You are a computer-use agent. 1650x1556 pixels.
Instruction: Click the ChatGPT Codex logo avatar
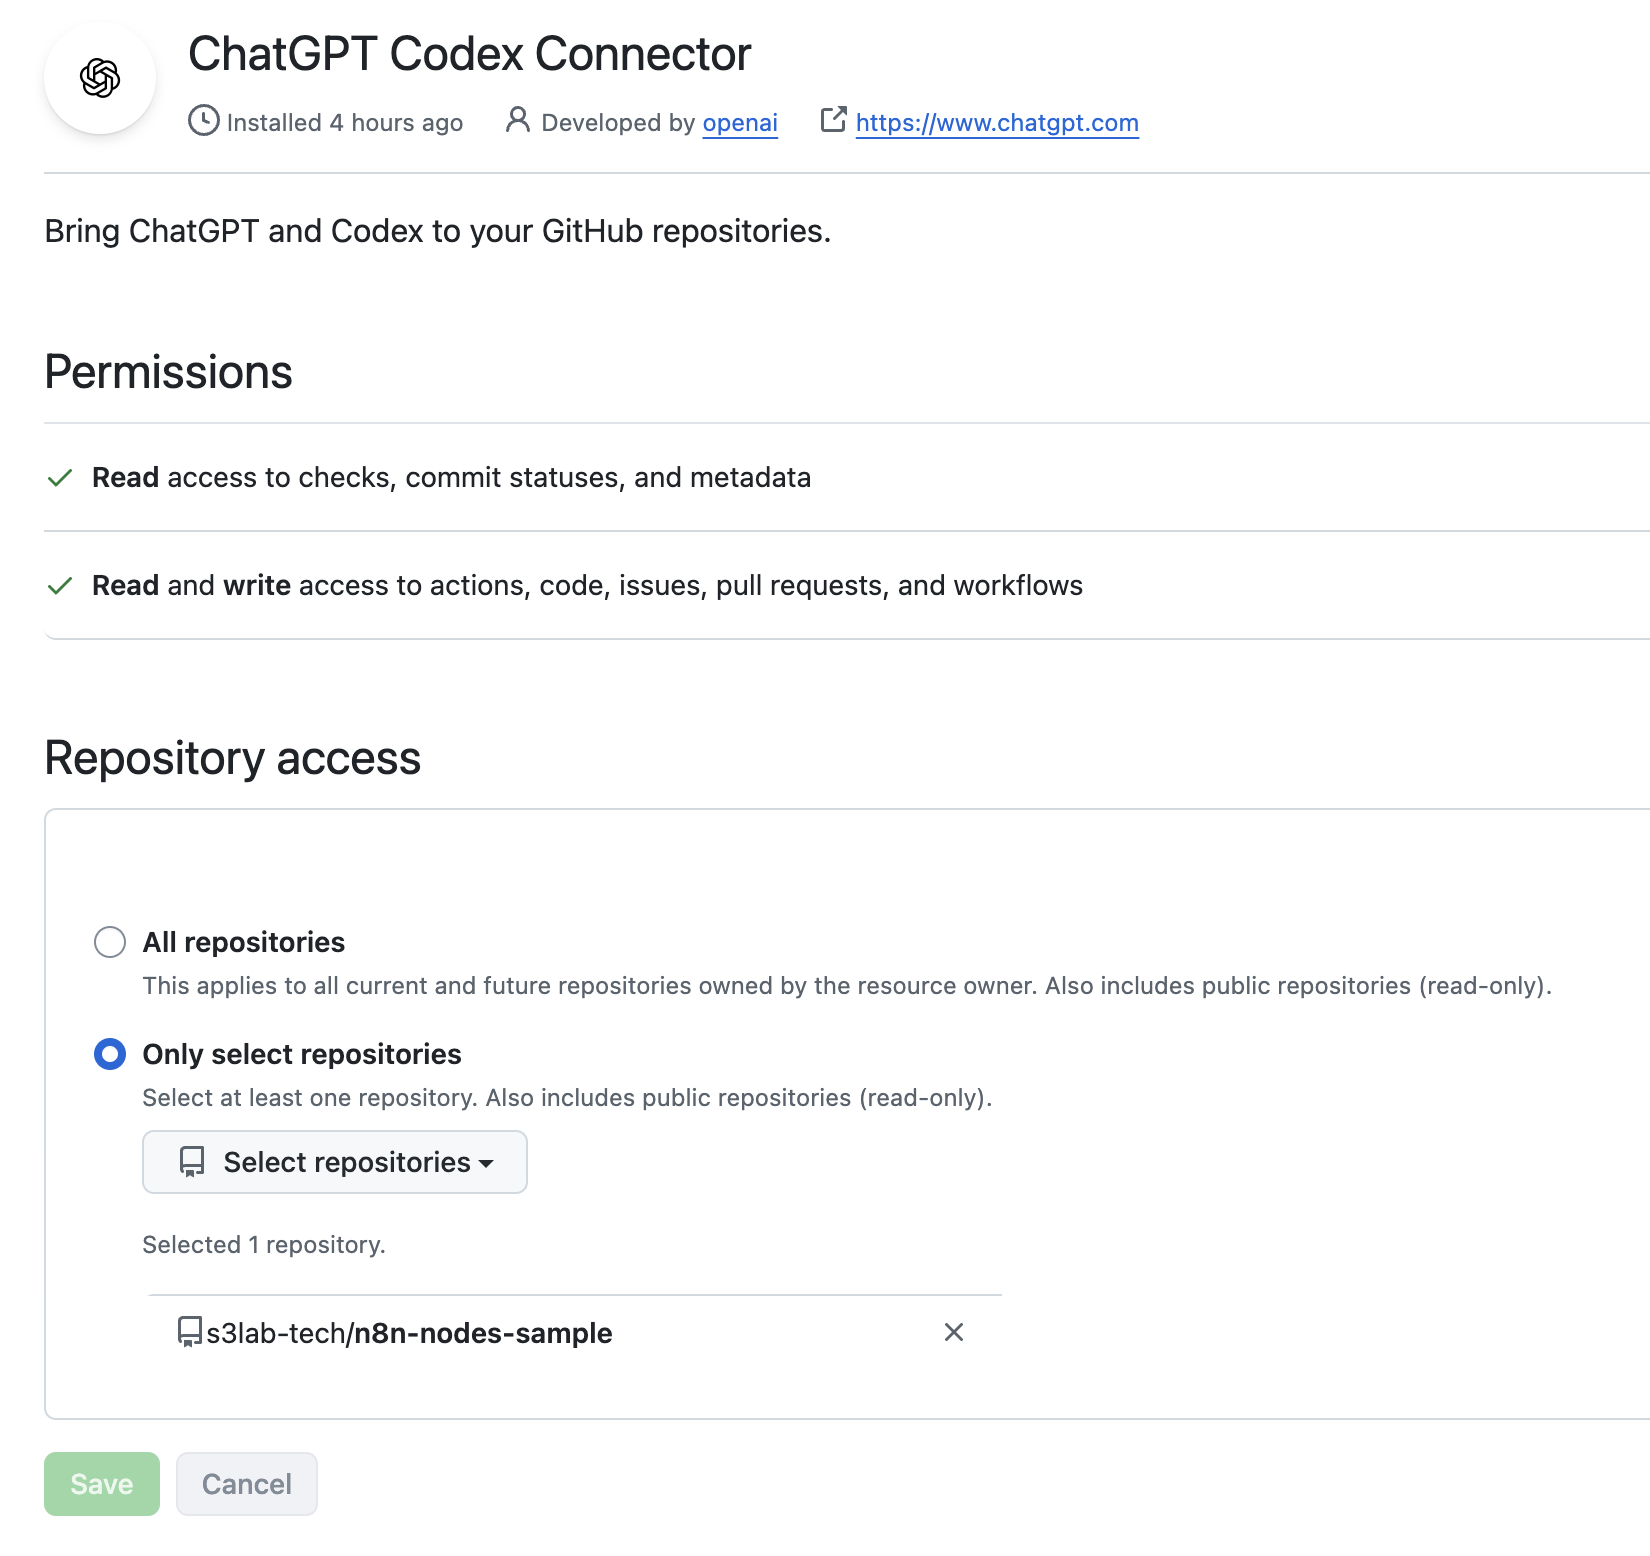[x=100, y=78]
